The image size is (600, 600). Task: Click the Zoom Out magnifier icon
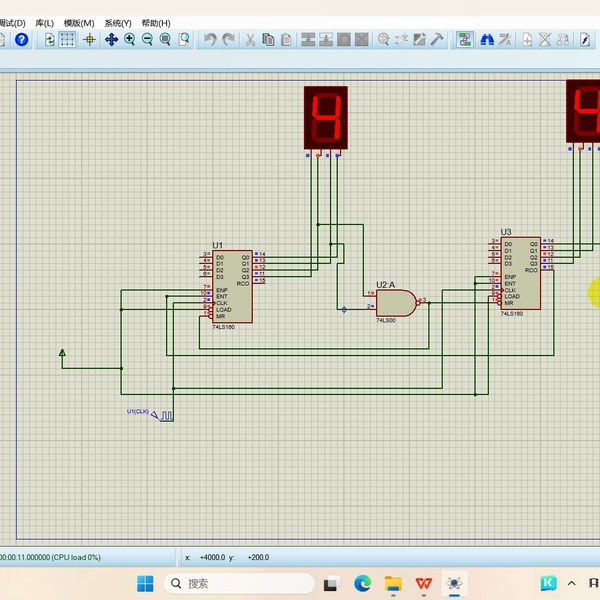[x=147, y=40]
